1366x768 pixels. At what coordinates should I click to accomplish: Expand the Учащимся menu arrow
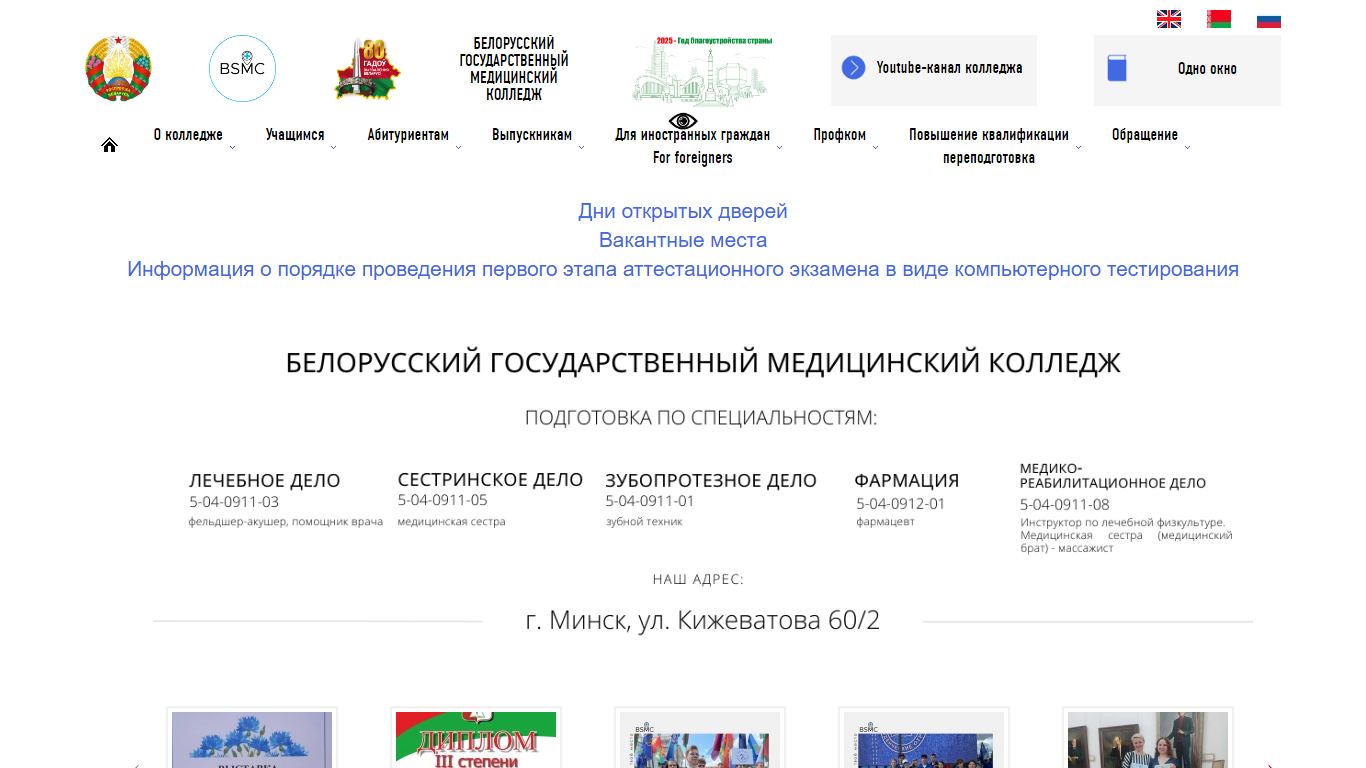(x=333, y=147)
